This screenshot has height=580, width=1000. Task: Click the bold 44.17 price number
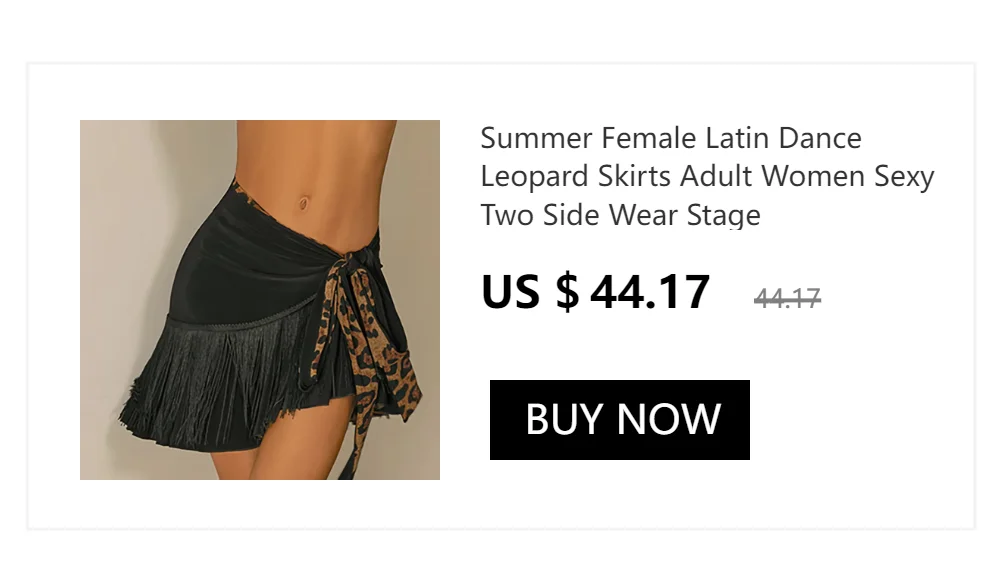[x=650, y=292]
